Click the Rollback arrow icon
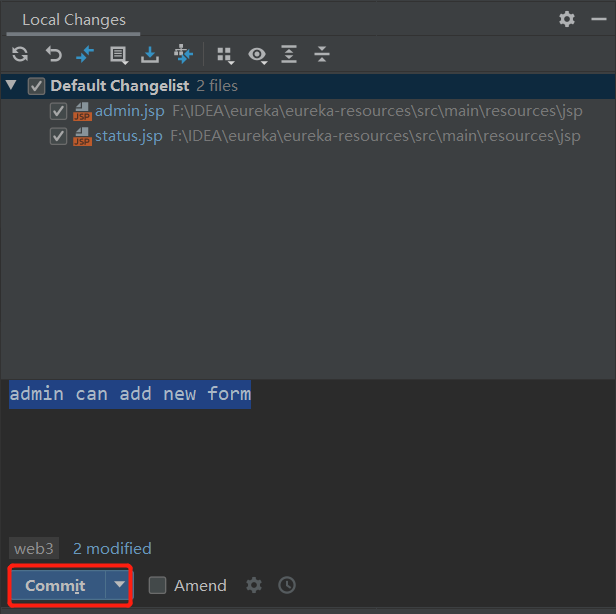The width and height of the screenshot is (616, 614). (53, 54)
